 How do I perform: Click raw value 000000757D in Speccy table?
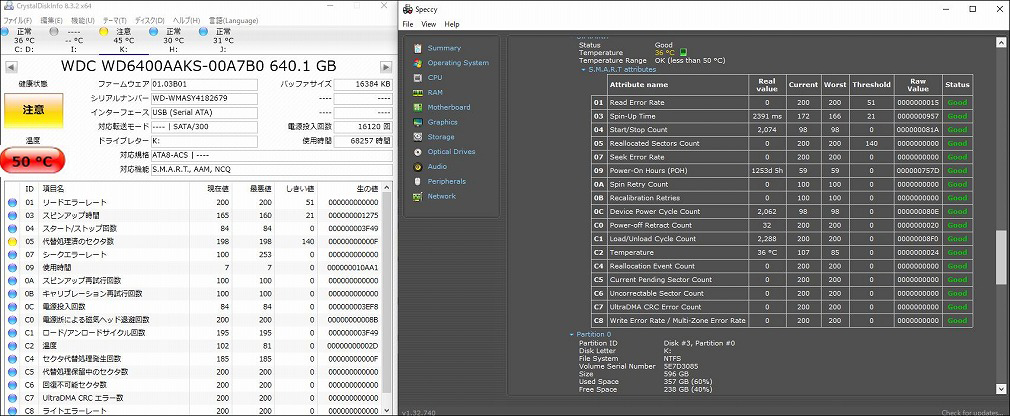(919, 171)
